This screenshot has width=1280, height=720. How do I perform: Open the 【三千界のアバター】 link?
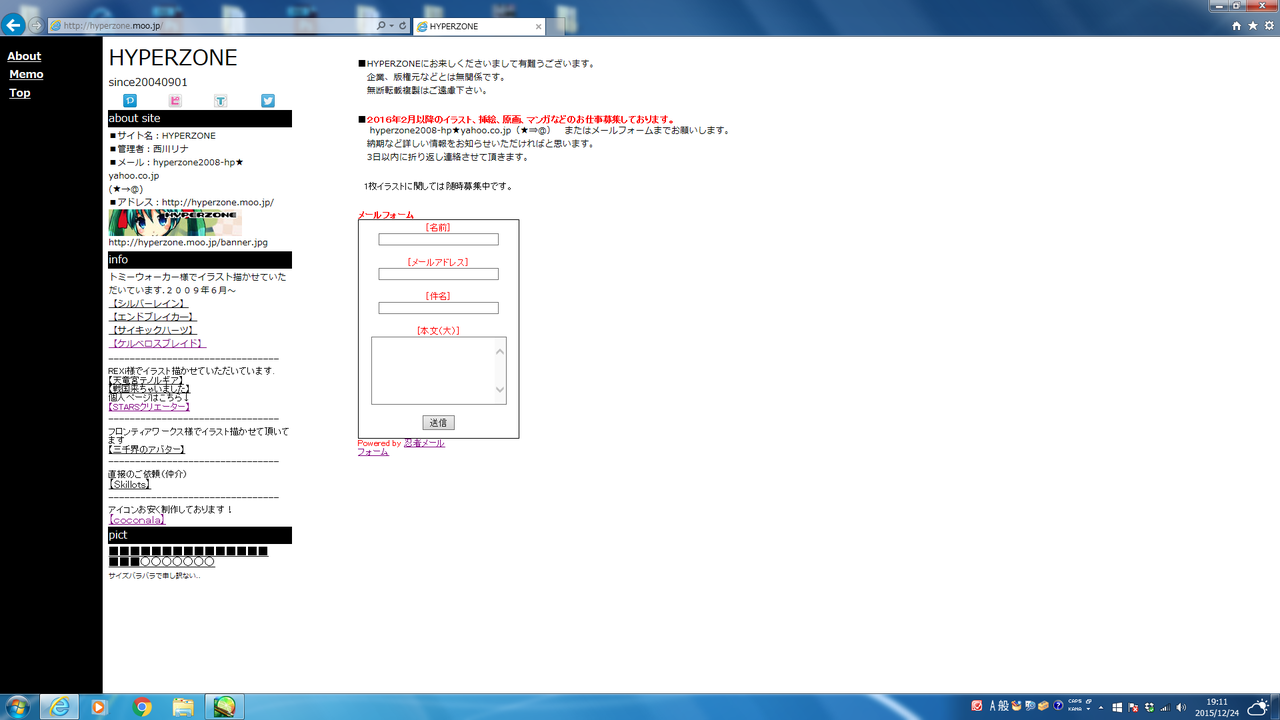point(147,449)
